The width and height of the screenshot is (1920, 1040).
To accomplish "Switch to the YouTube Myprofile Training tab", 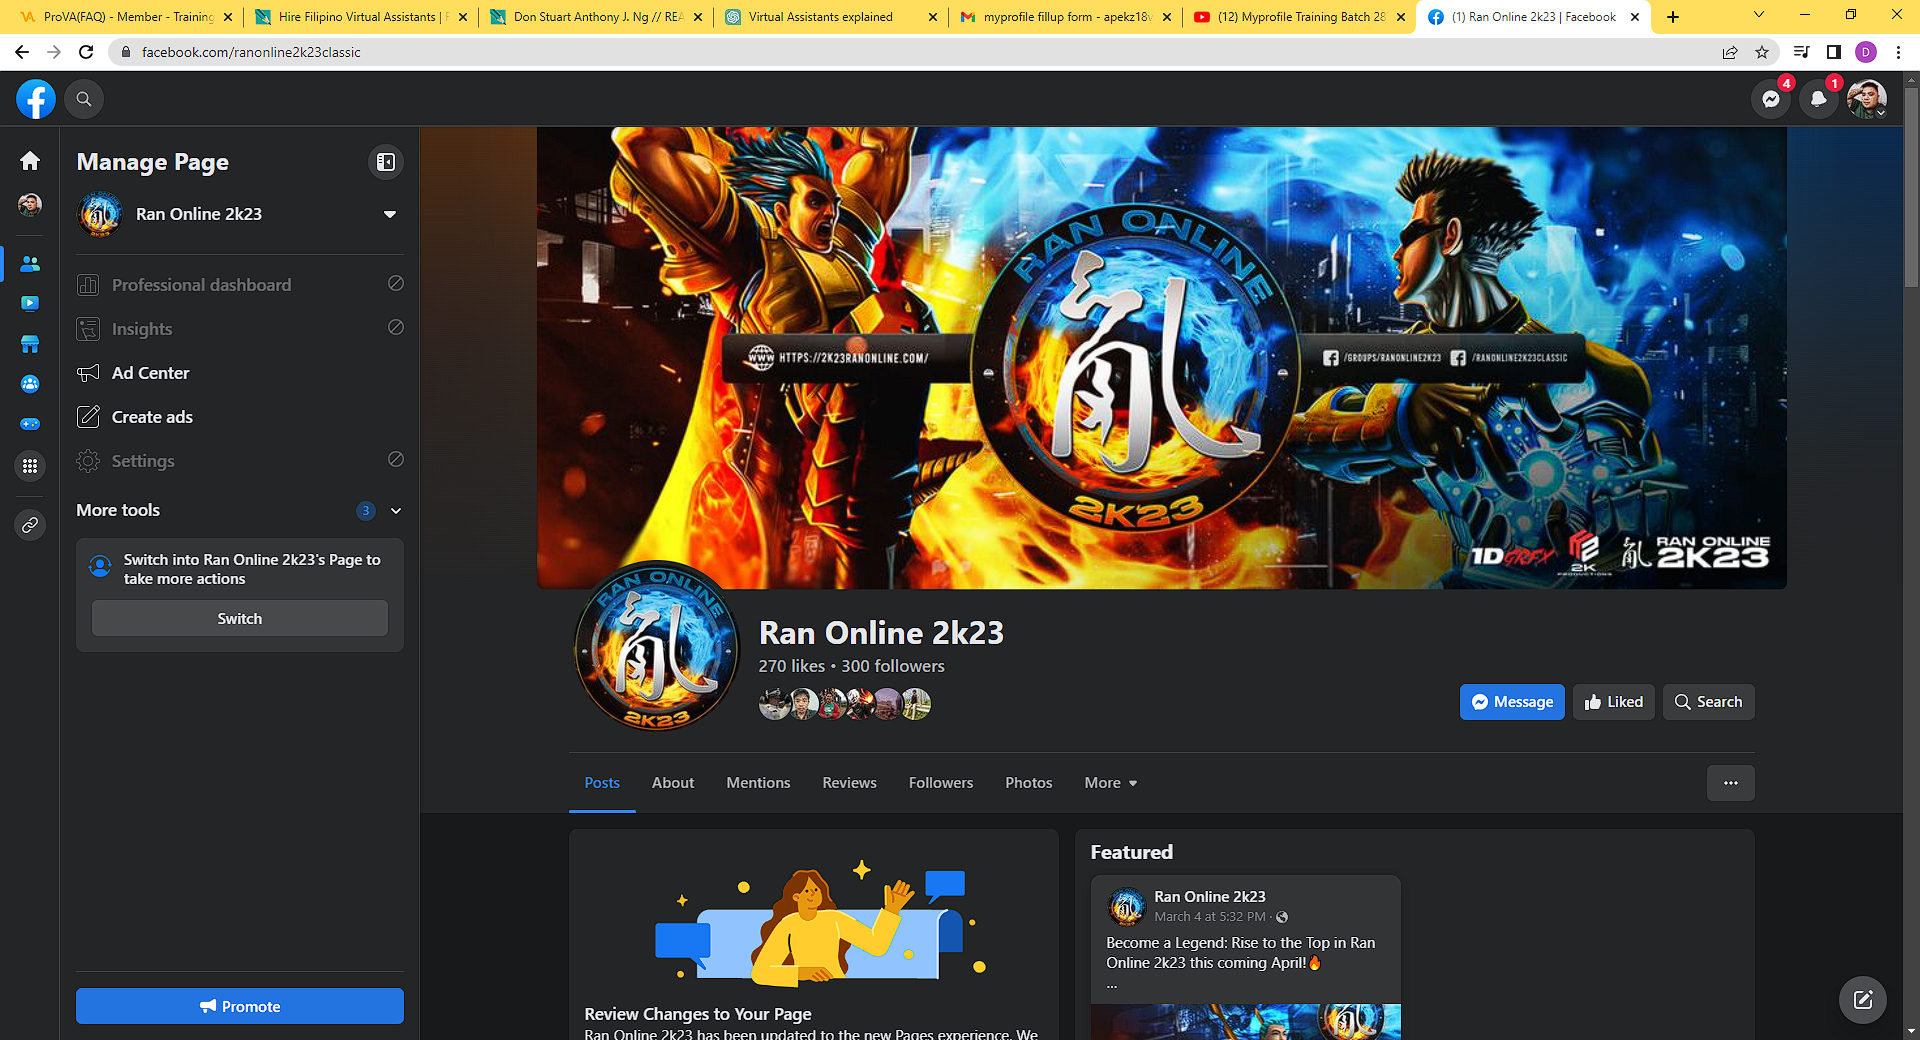I will point(1300,17).
